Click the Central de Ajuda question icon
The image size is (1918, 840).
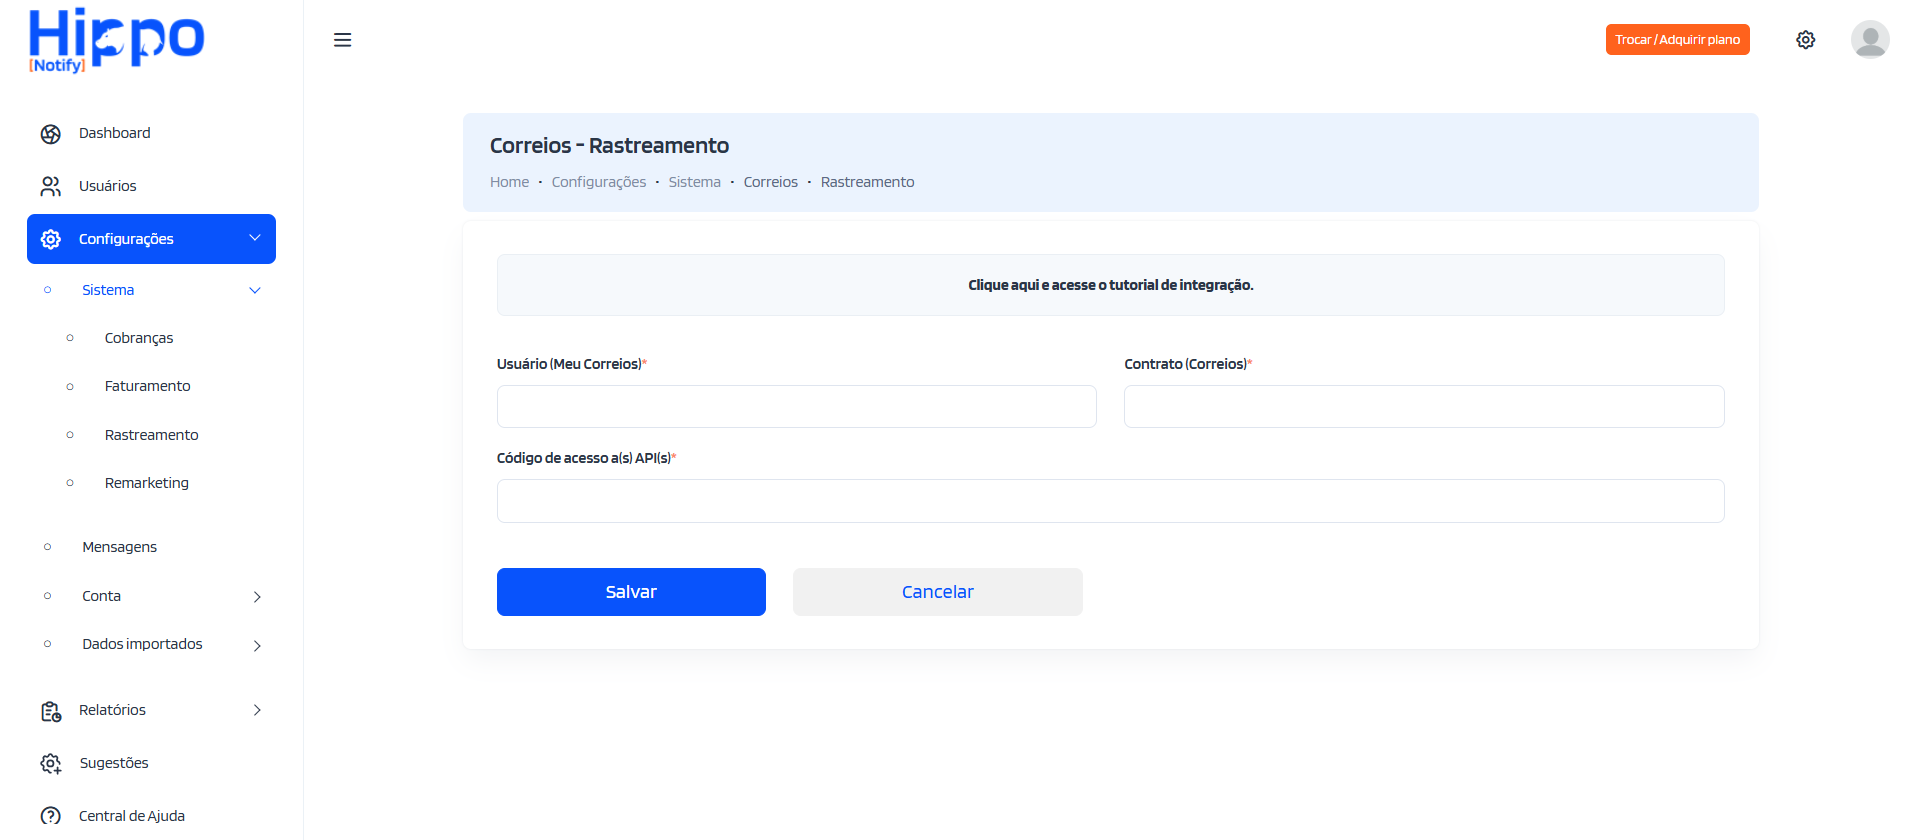tap(51, 816)
